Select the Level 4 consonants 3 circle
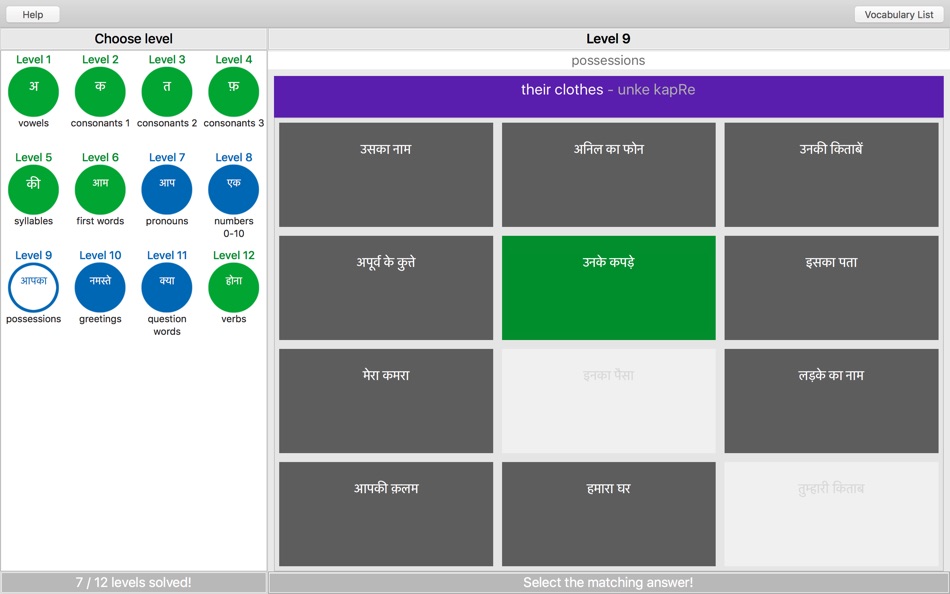 click(x=234, y=92)
